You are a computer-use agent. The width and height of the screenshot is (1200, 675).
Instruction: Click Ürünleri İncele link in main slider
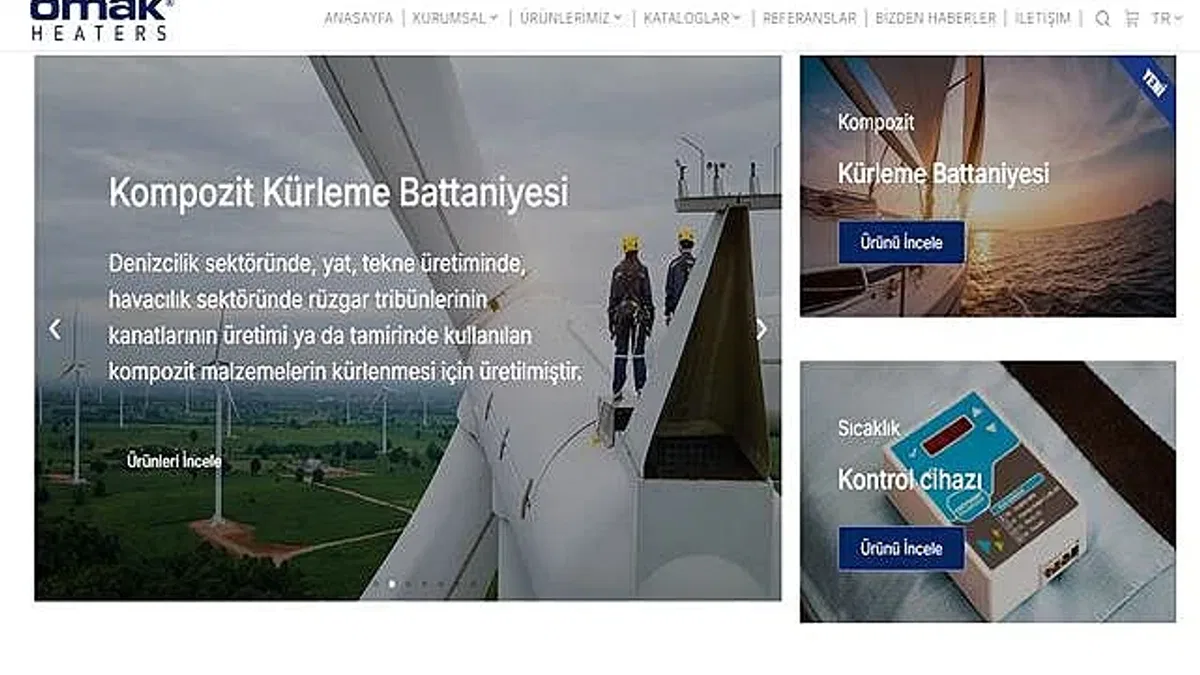point(174,462)
